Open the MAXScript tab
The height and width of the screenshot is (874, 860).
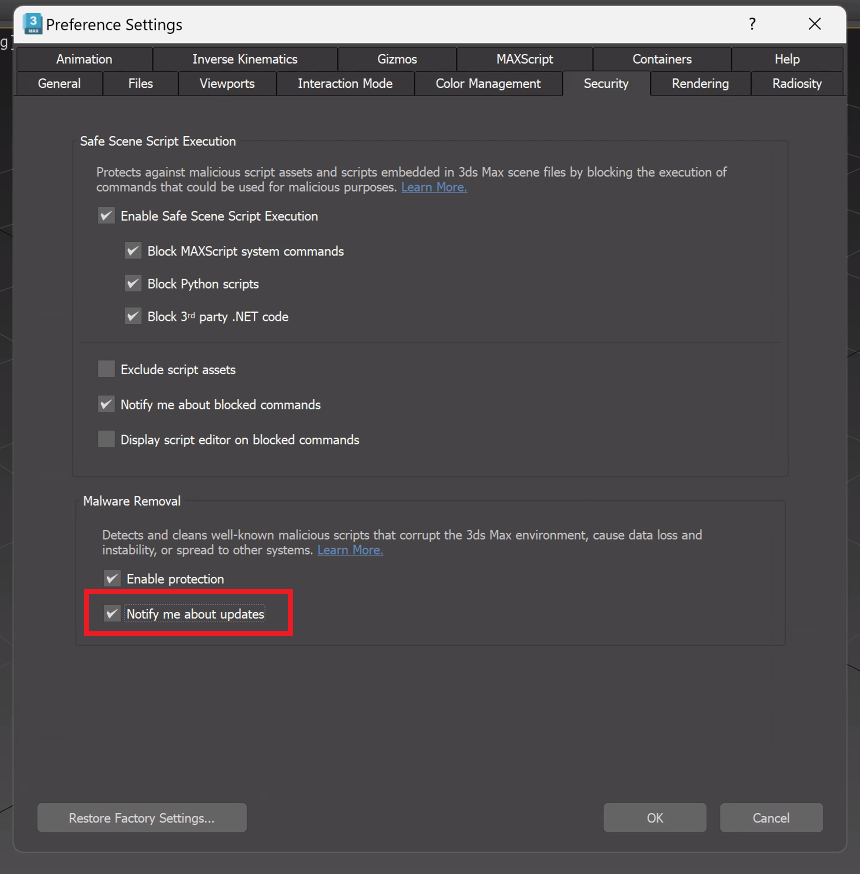524,59
